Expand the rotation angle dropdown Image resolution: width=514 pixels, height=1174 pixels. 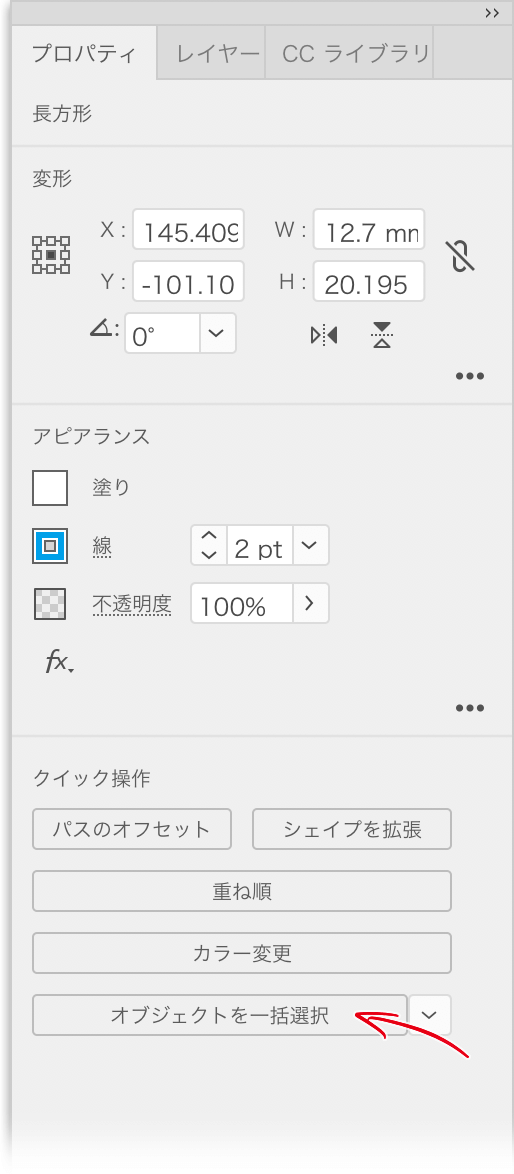(217, 333)
